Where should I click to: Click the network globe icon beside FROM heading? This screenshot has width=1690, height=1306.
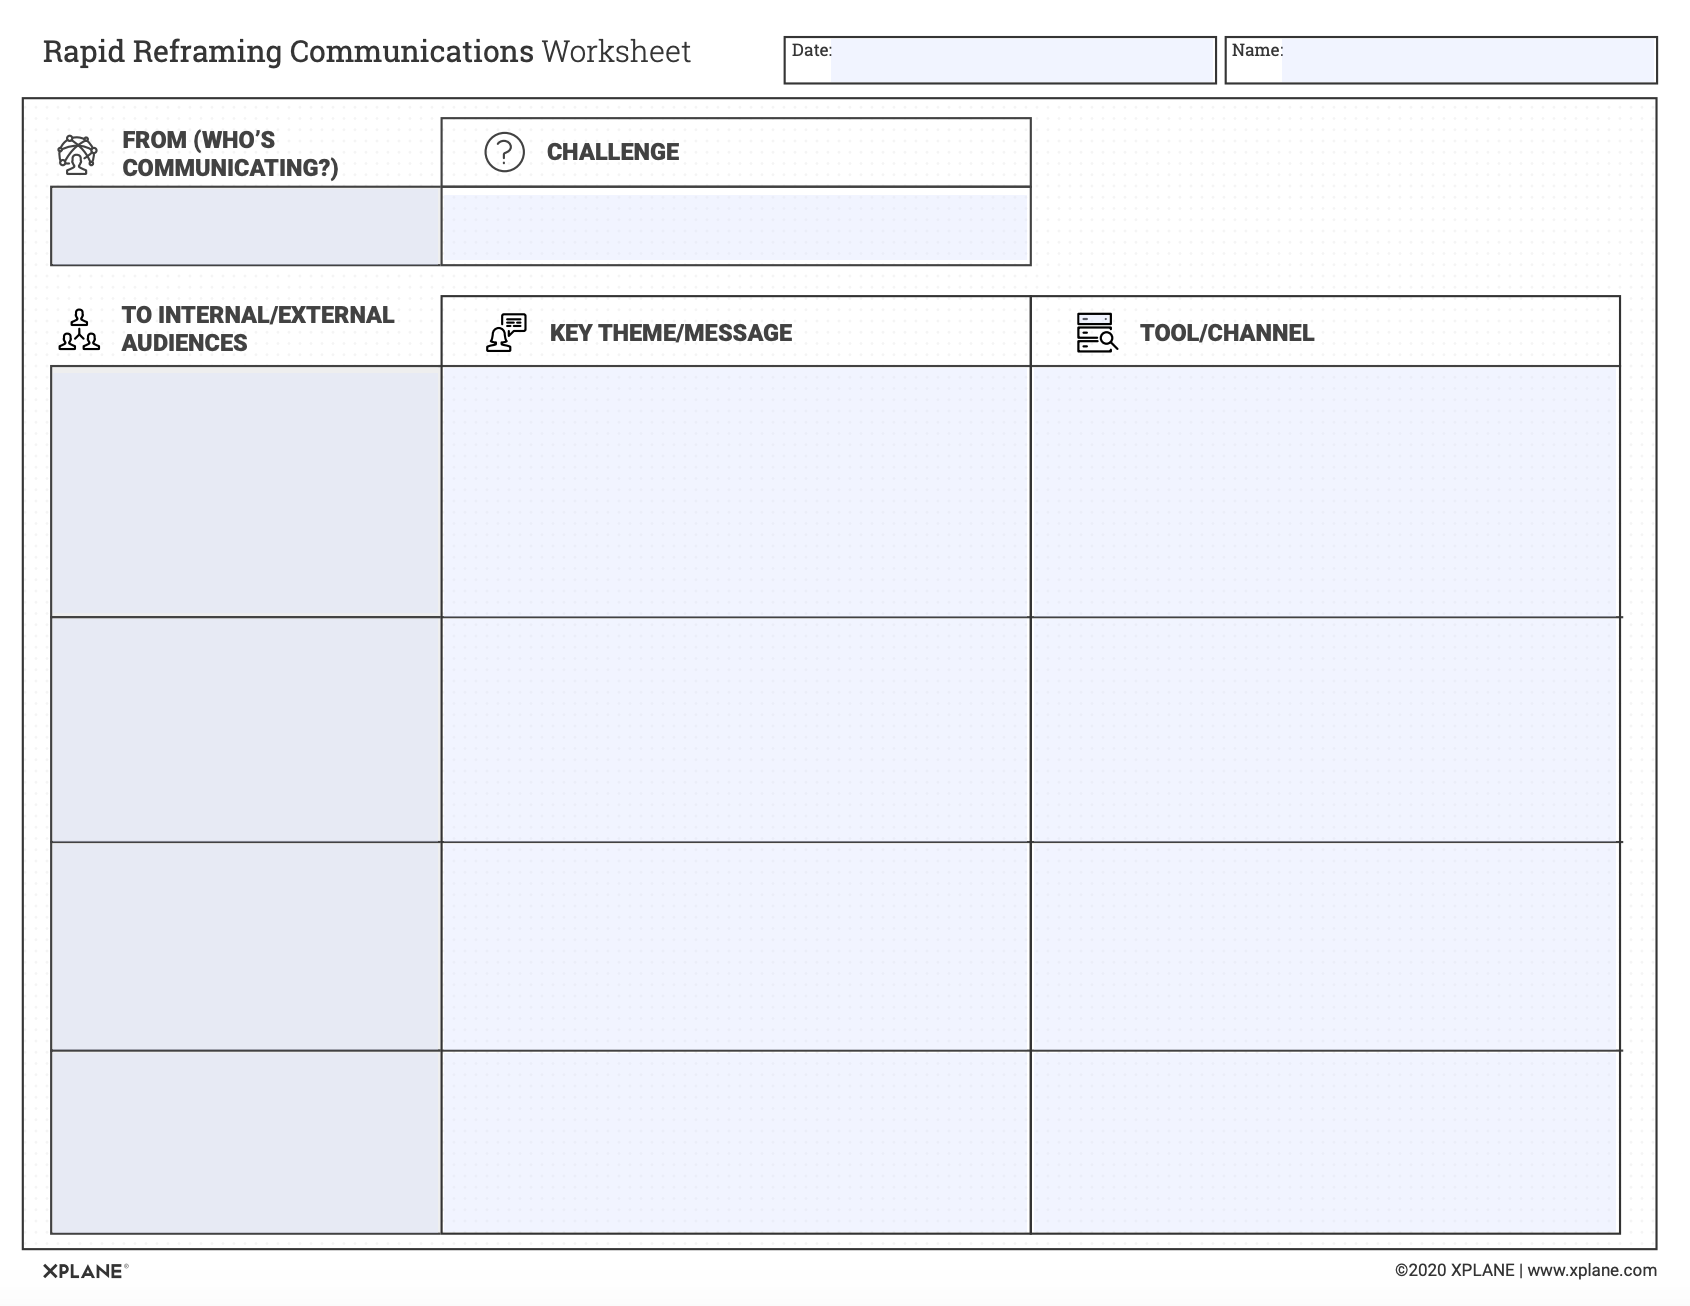[78, 155]
